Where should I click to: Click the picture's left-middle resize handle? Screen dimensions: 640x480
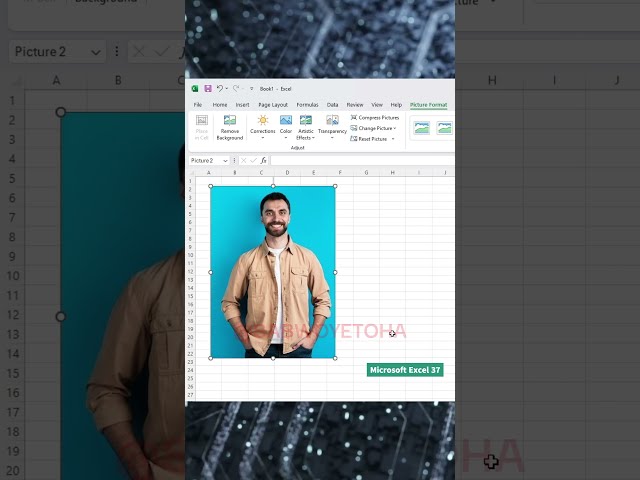coord(211,272)
